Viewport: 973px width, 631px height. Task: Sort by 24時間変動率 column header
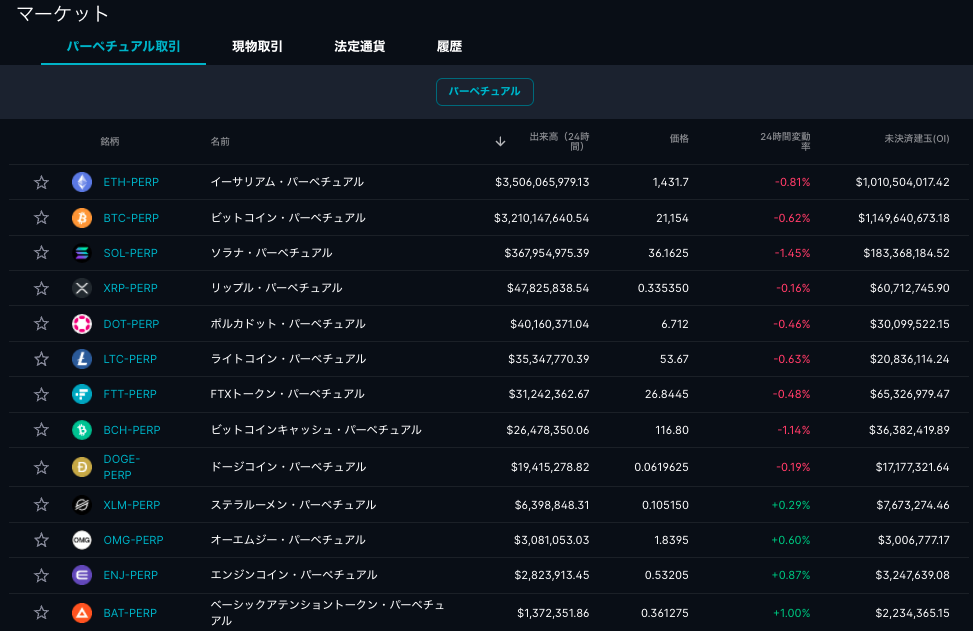[x=785, y=141]
